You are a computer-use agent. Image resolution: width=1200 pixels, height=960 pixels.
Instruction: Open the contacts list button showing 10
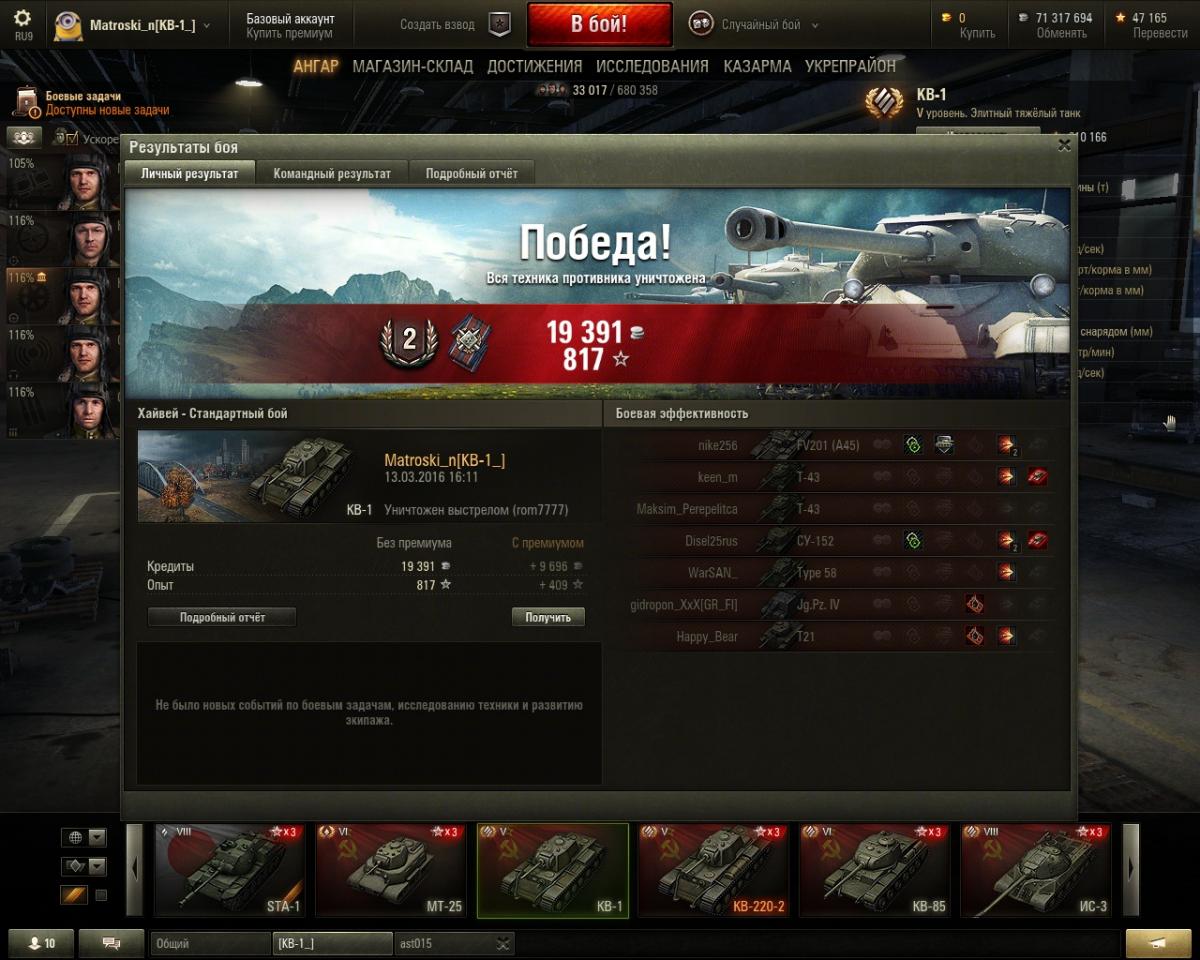pos(42,943)
